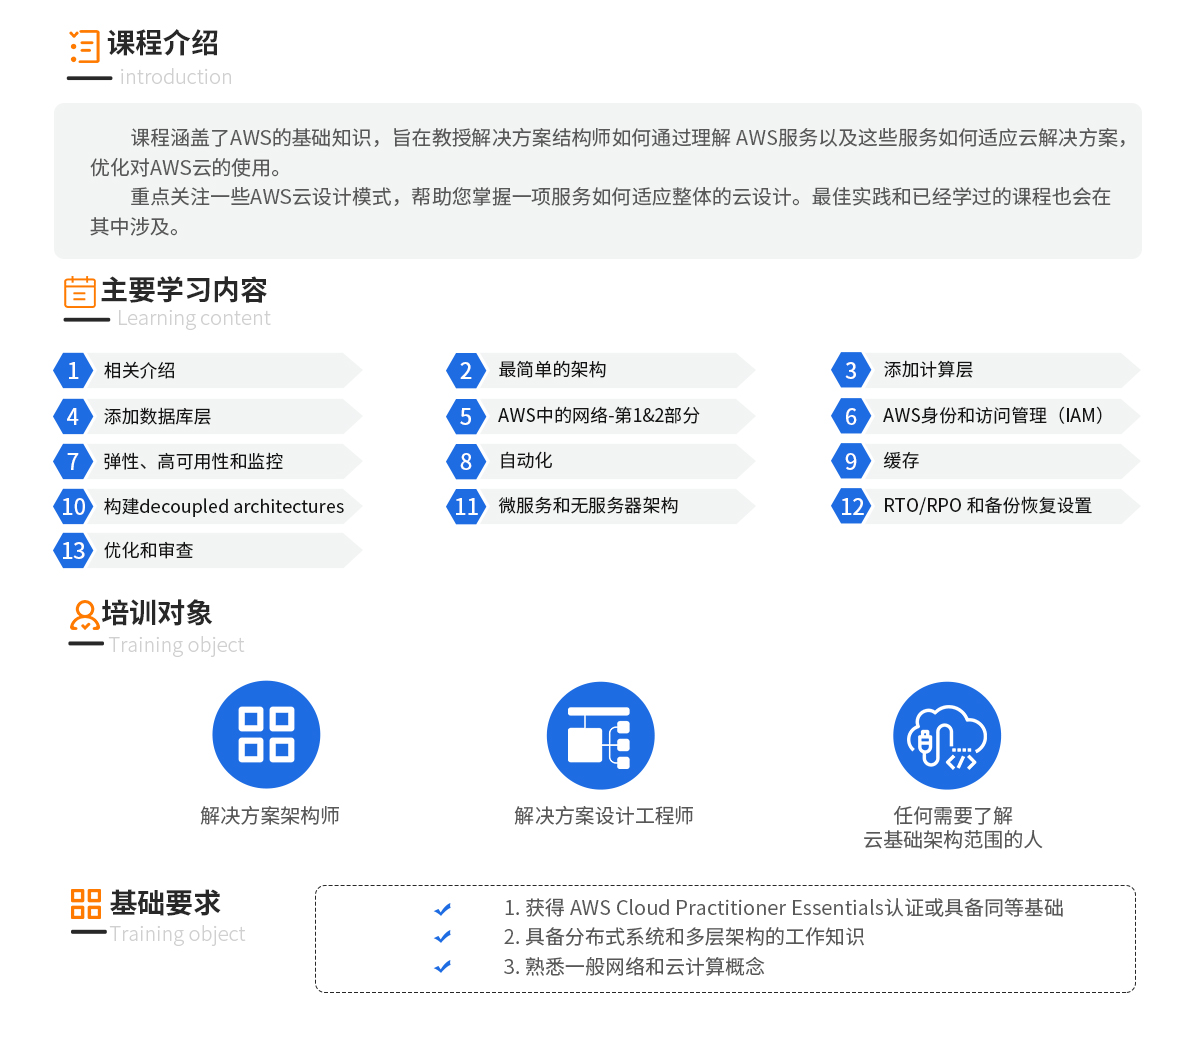Click the orange list icon beside 课程介绍

pyautogui.click(x=85, y=47)
